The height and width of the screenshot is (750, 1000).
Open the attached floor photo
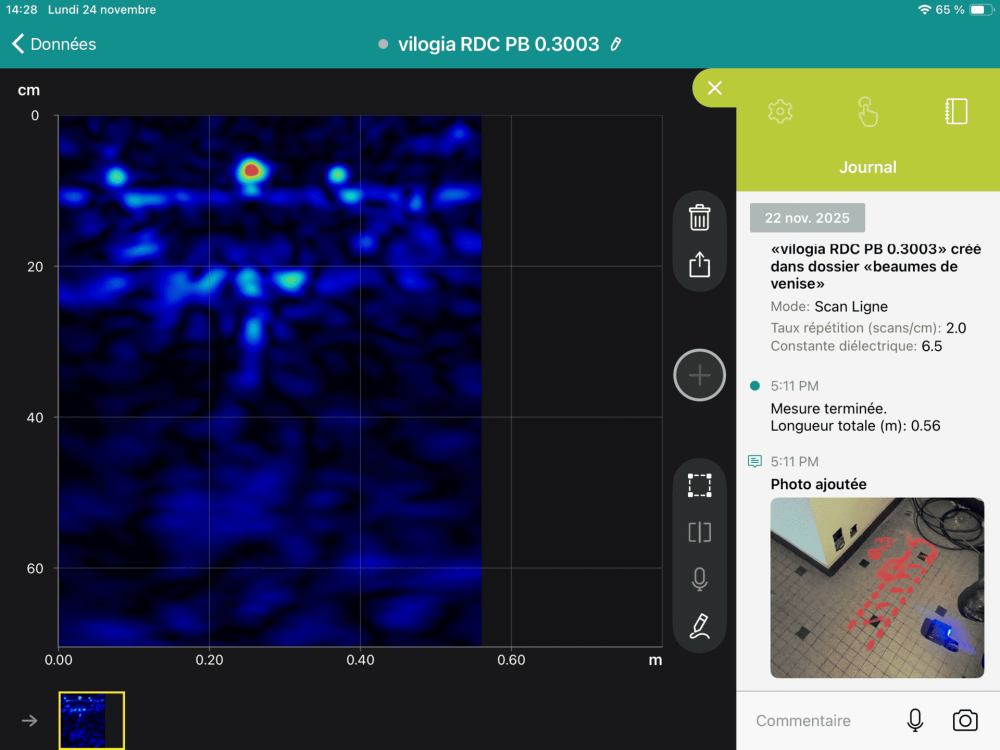[x=876, y=588]
